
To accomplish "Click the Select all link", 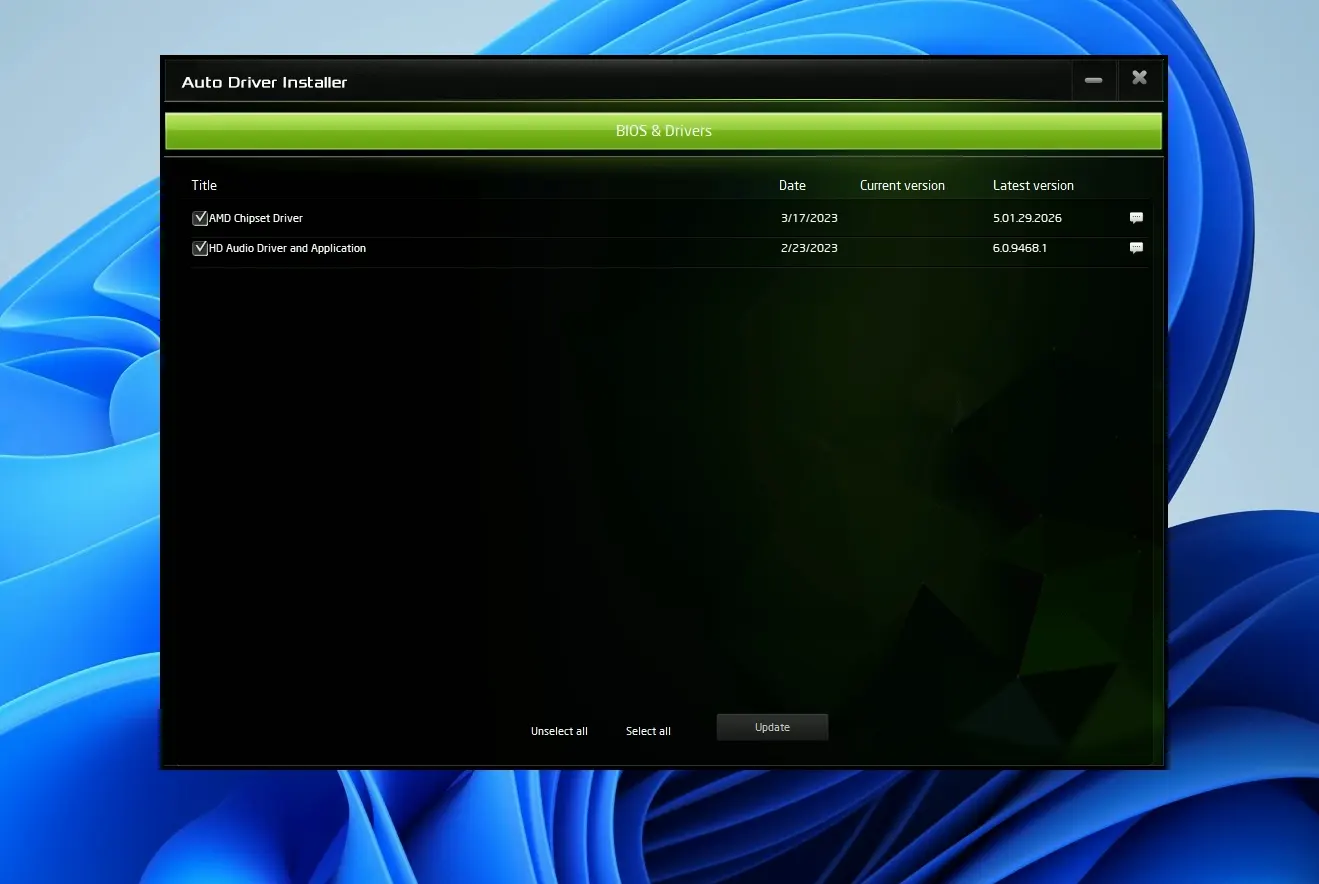I will coord(648,731).
